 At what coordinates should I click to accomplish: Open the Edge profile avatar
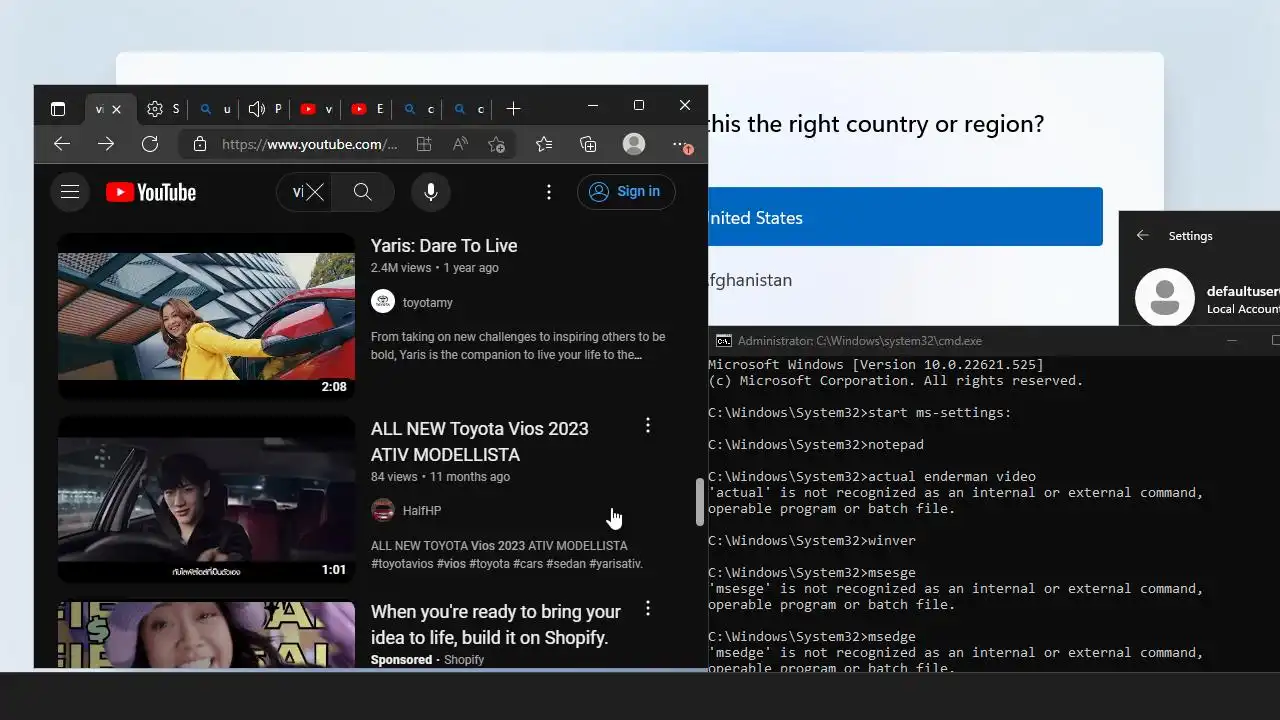[x=634, y=144]
